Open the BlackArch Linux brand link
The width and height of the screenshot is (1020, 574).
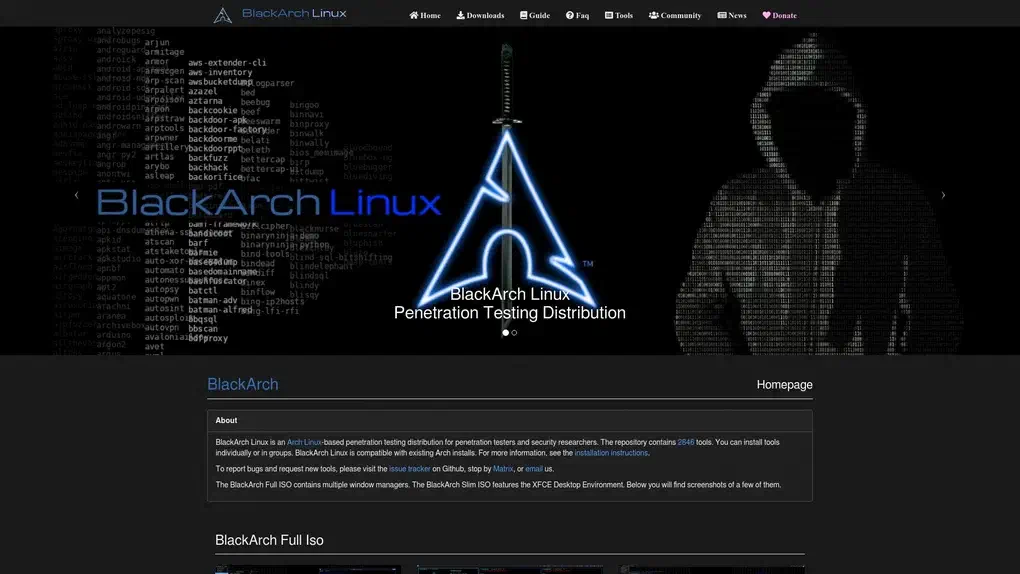tap(294, 13)
